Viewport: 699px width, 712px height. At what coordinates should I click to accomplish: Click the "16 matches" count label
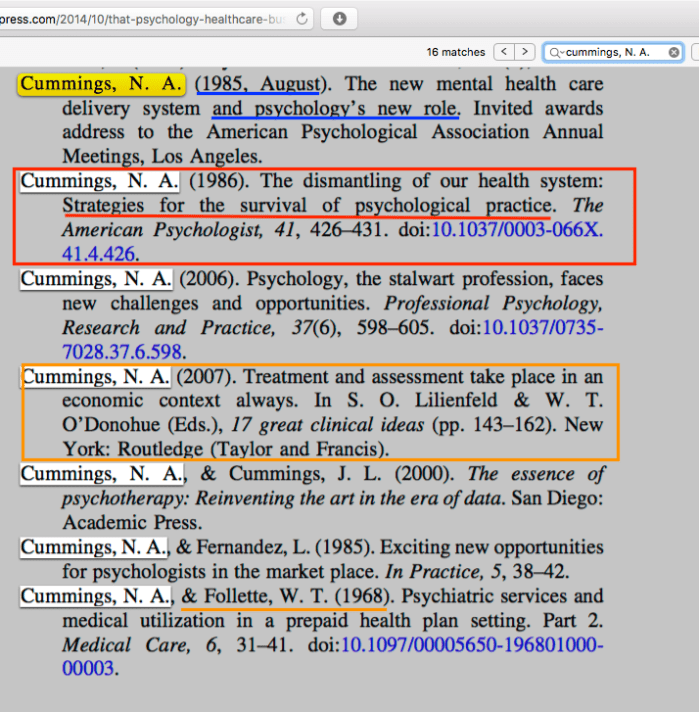tap(456, 52)
